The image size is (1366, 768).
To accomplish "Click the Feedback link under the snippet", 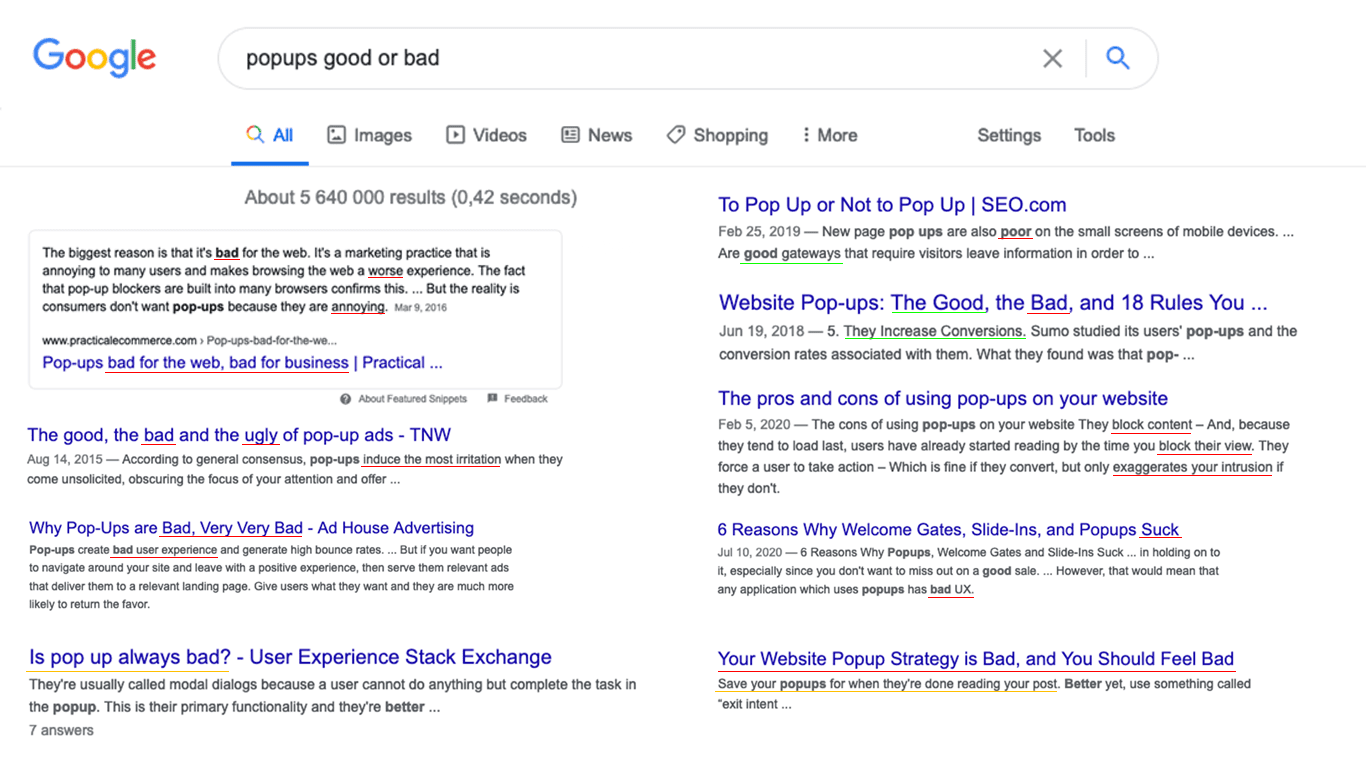I will pyautogui.click(x=525, y=399).
